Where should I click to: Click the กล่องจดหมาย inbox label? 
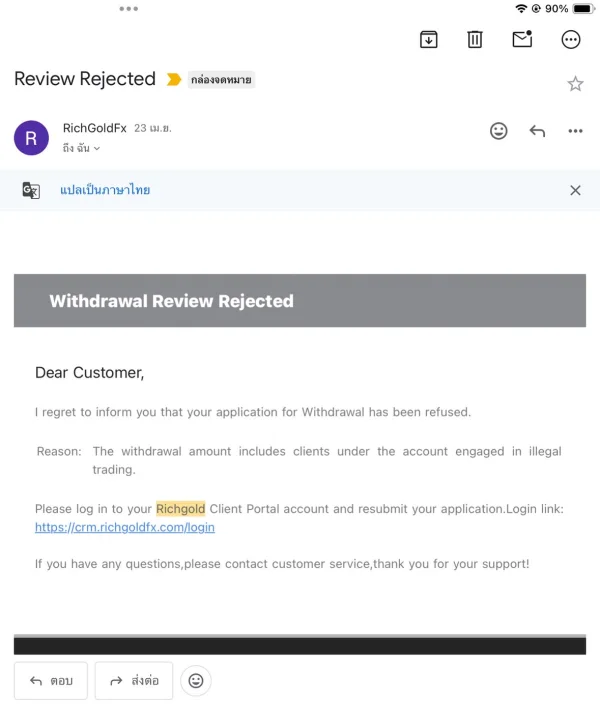coord(221,79)
